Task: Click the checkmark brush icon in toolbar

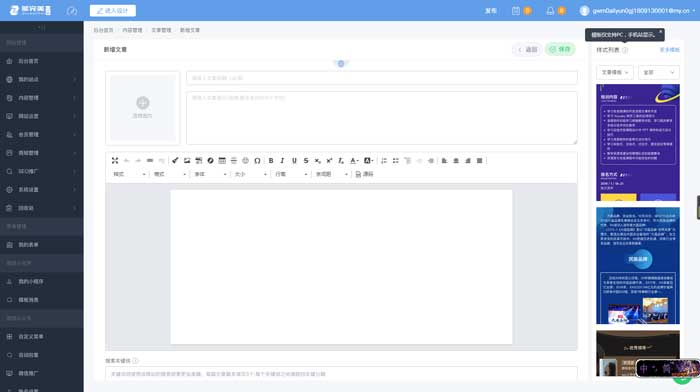Action: pyautogui.click(x=175, y=161)
